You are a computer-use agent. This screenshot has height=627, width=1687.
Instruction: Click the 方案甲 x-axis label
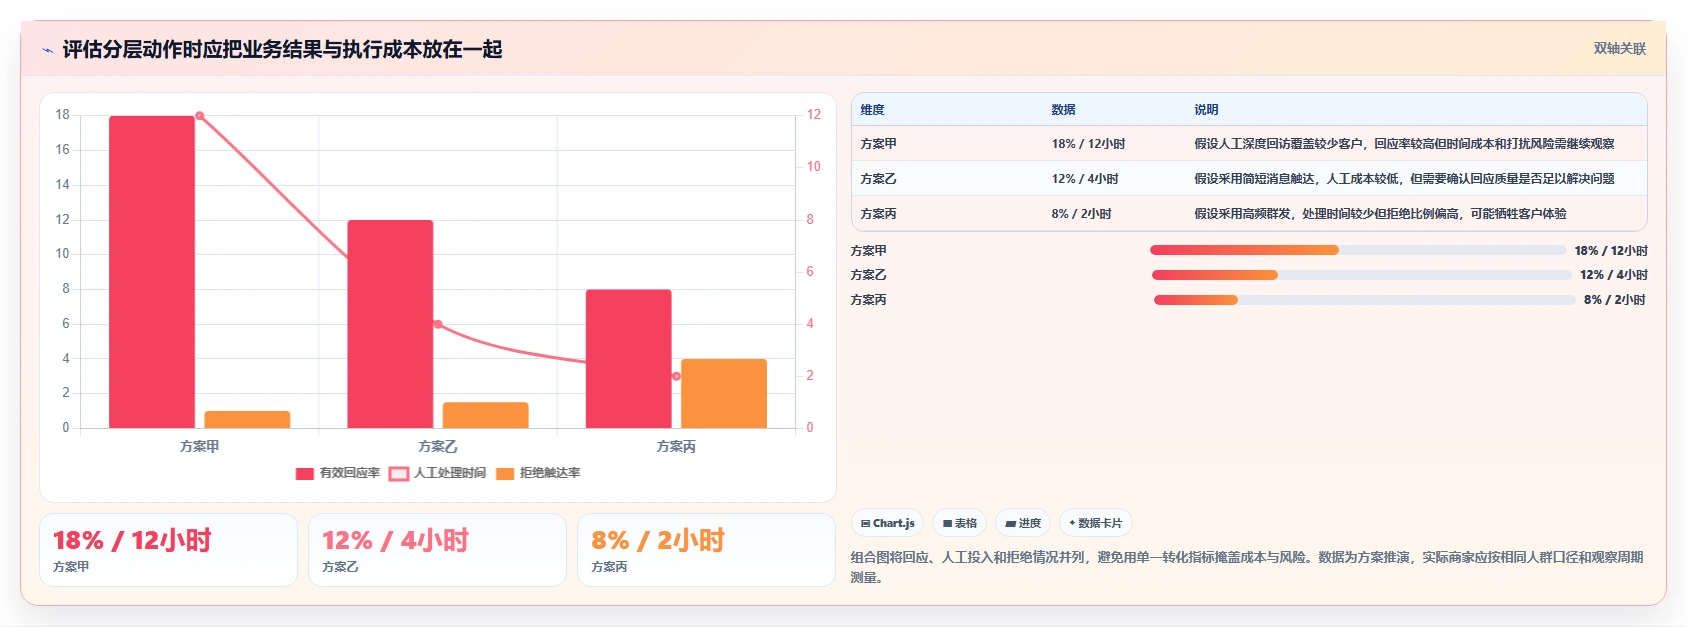[x=200, y=446]
